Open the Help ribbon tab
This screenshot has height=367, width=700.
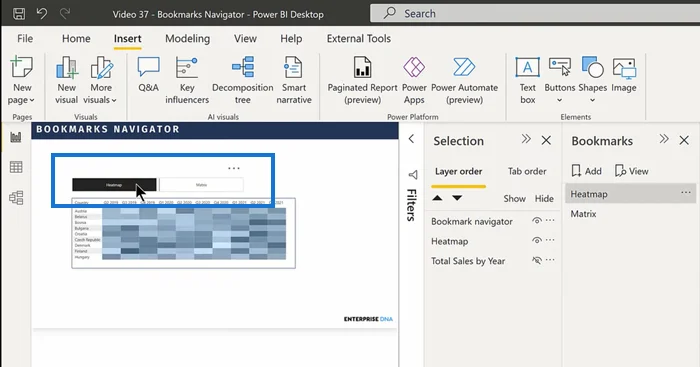[291, 38]
